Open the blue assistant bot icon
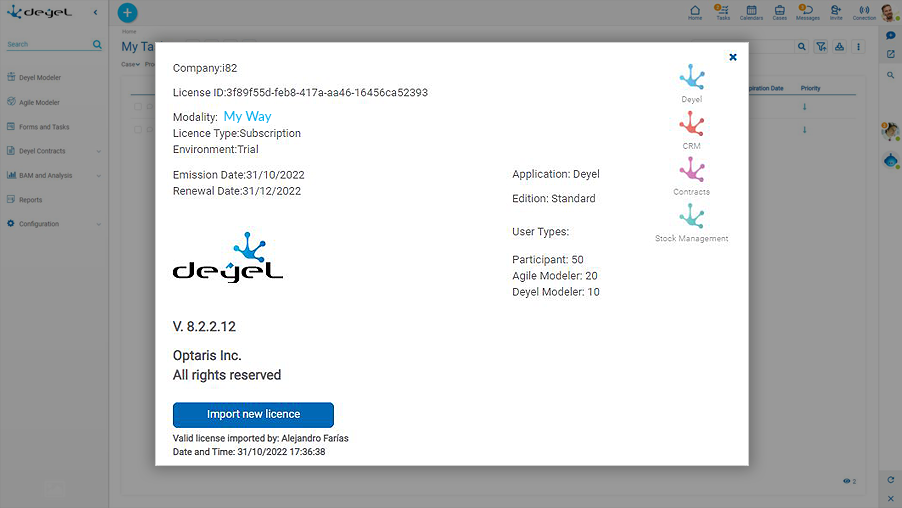The image size is (902, 508). pos(890,161)
